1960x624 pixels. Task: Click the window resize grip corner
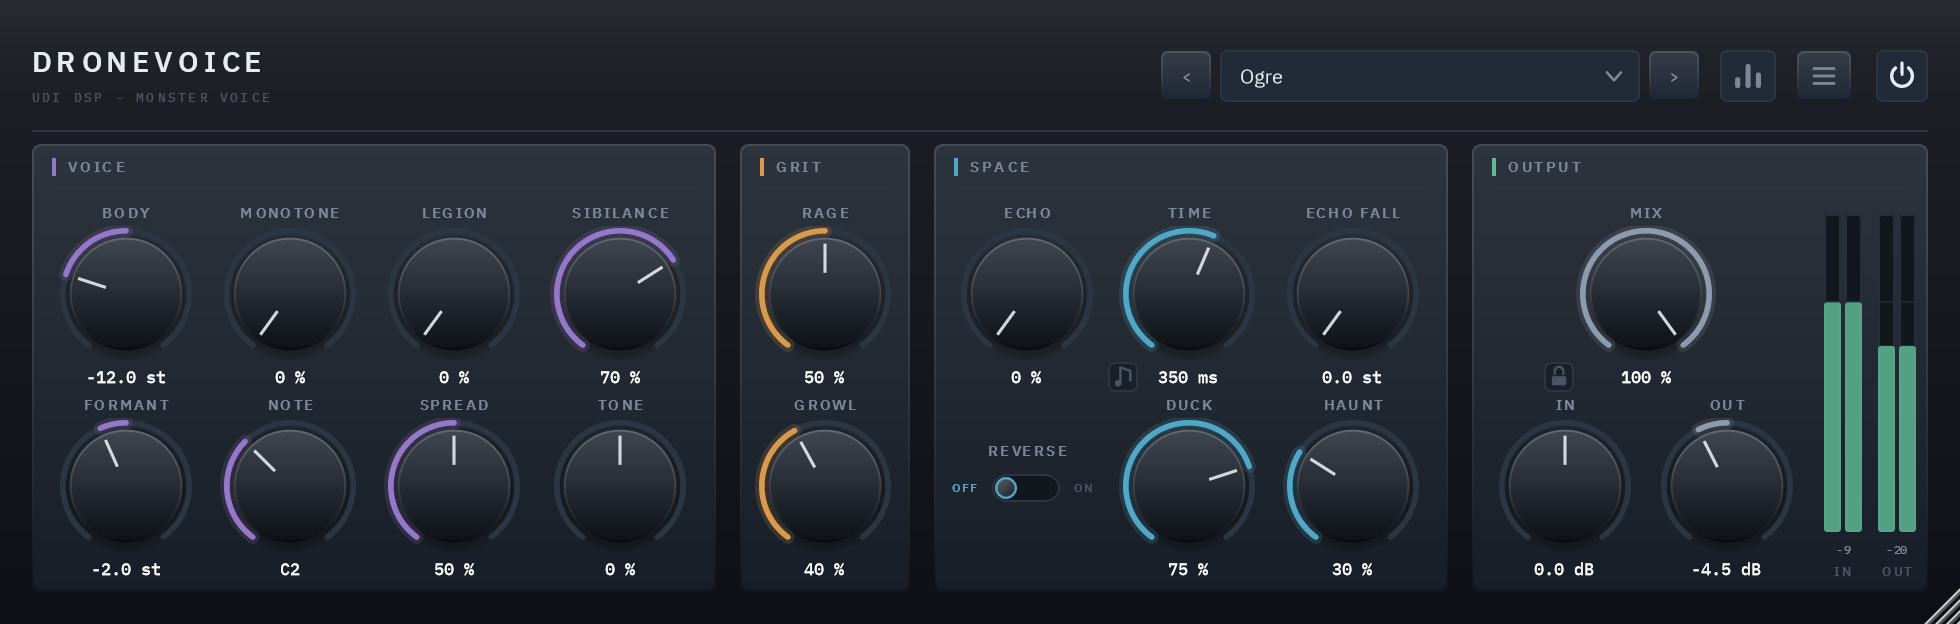[1942, 606]
